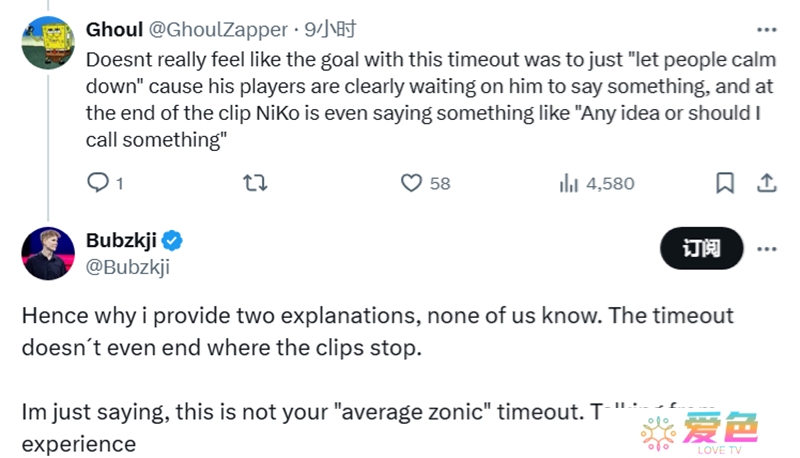
Task: Open the 9小时 timestamp link
Action: point(330,30)
